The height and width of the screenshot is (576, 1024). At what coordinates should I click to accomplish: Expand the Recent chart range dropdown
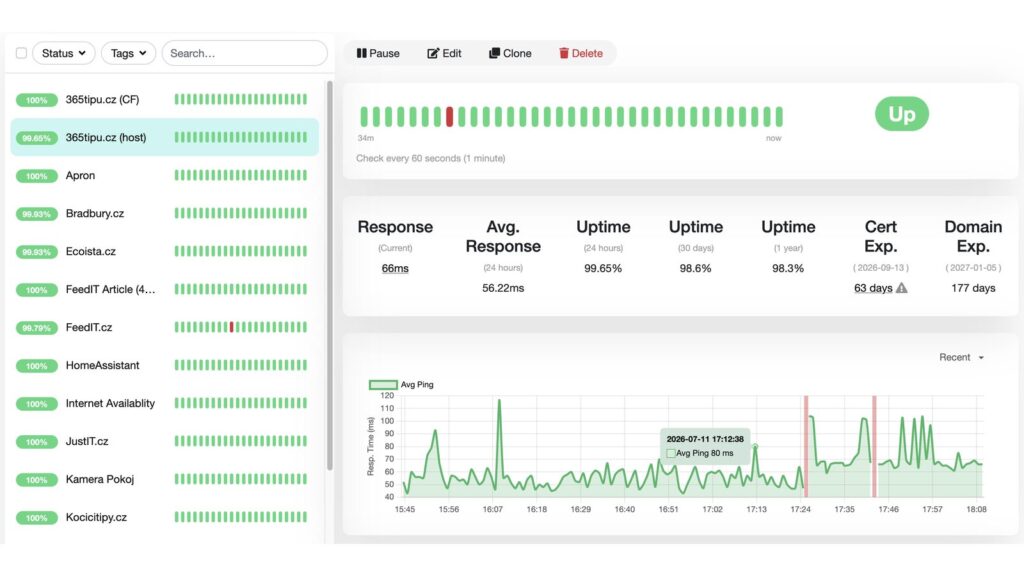961,357
